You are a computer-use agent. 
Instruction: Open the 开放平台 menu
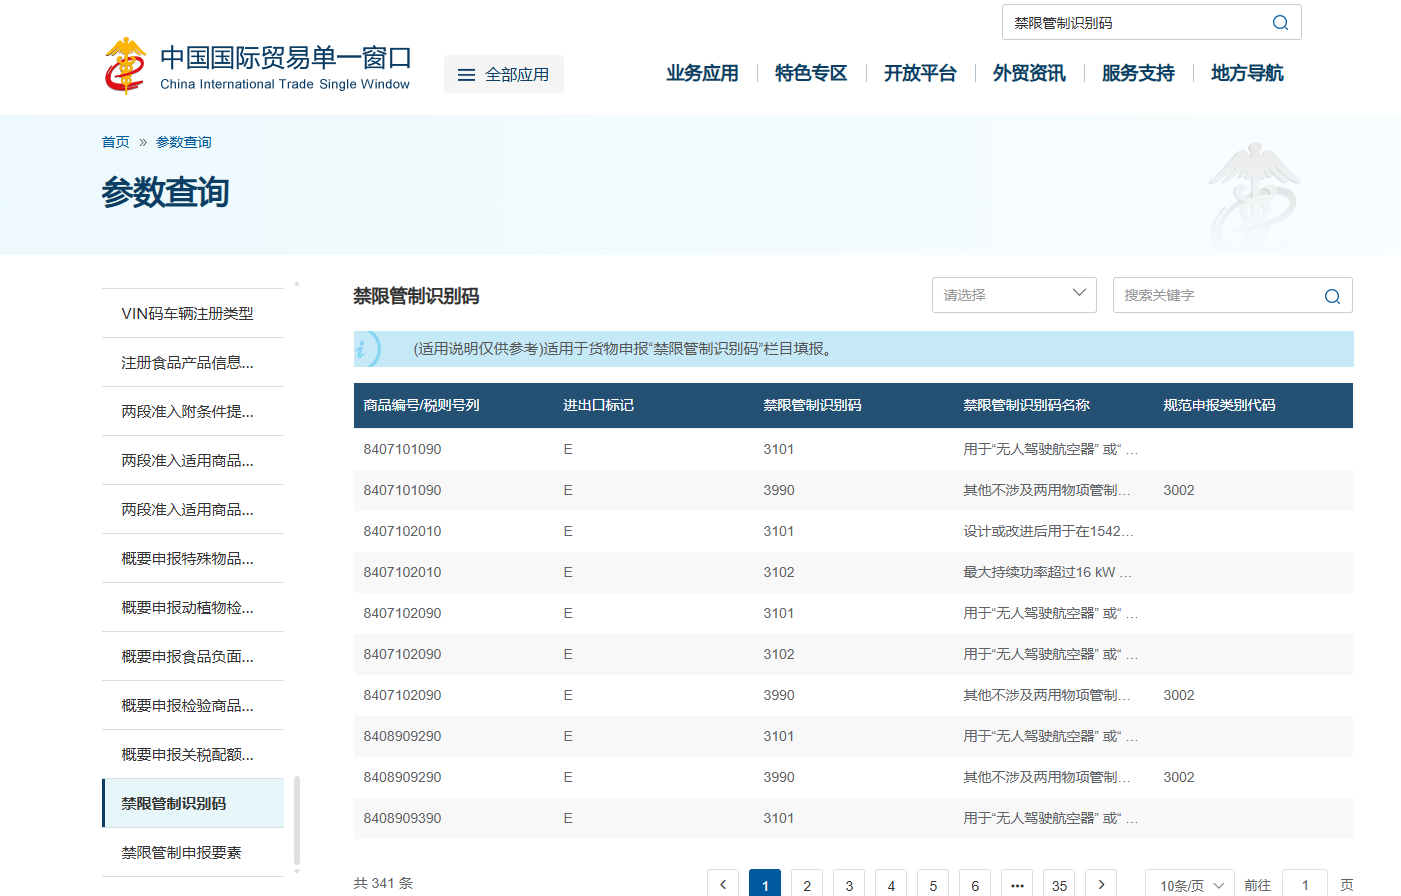pyautogui.click(x=920, y=73)
